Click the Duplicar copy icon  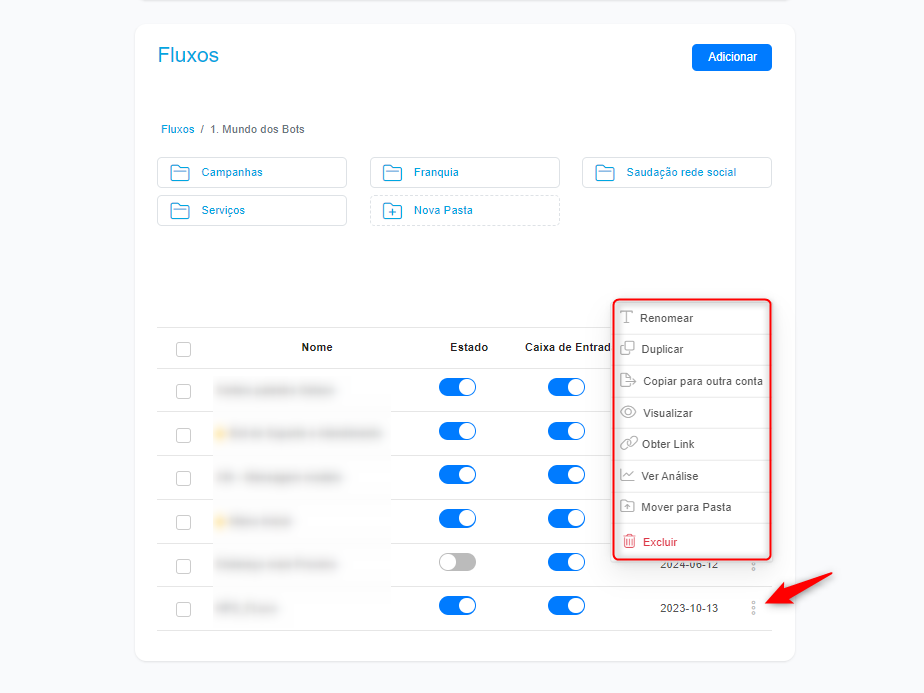pos(628,348)
